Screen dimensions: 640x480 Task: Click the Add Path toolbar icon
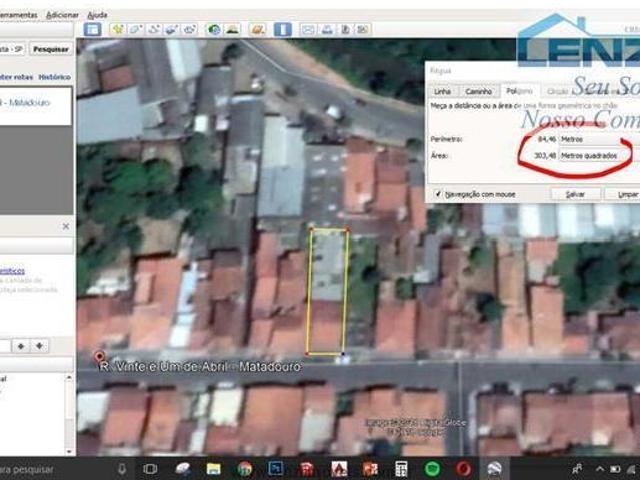coord(154,29)
